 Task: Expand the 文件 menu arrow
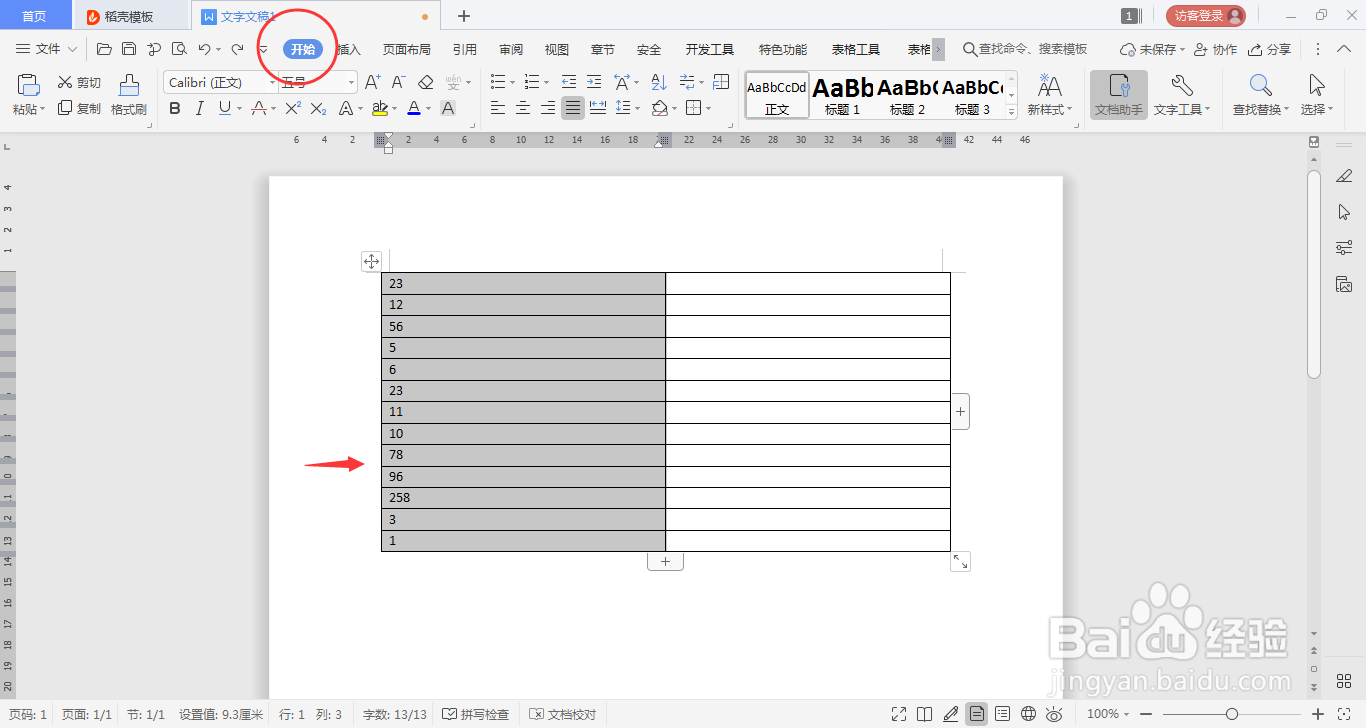click(72, 49)
